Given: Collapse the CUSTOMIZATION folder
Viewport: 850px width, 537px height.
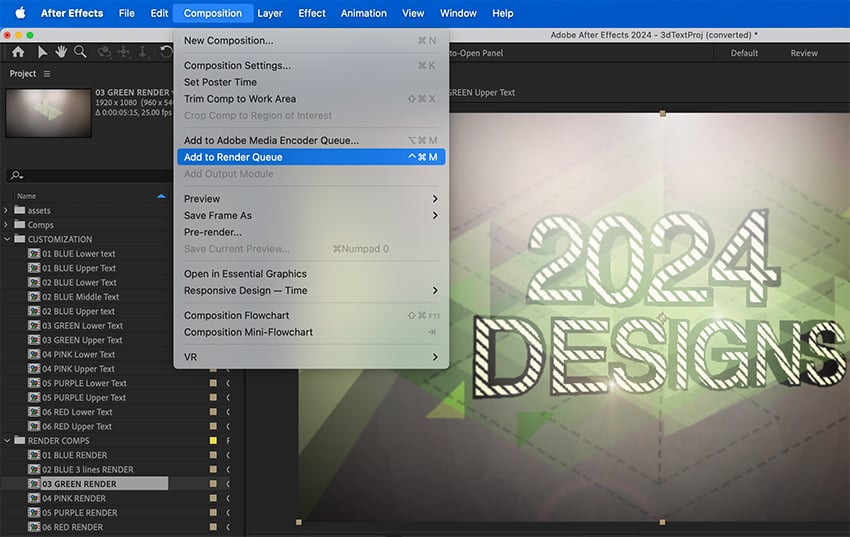Looking at the screenshot, I should [7, 239].
